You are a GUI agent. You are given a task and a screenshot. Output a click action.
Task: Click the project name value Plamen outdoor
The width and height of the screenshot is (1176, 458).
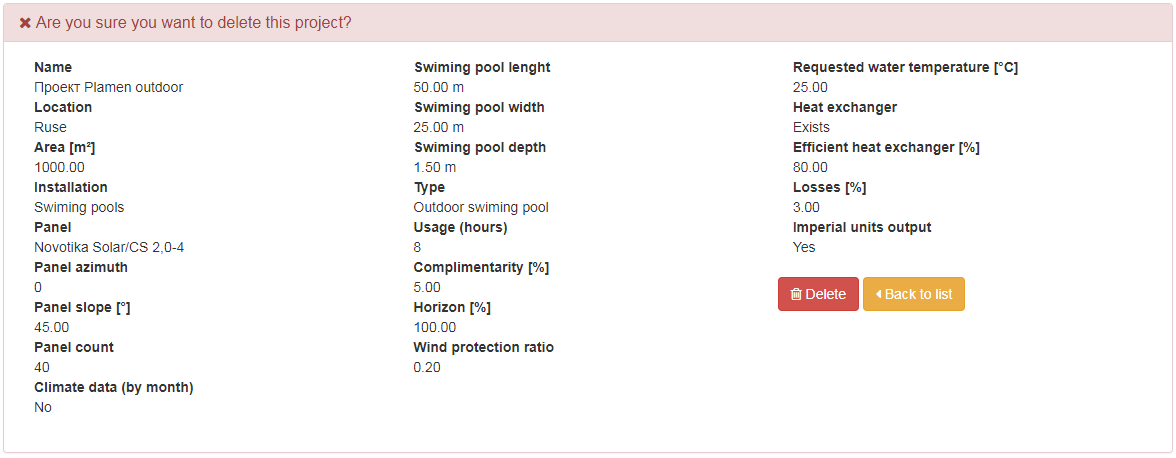point(109,87)
